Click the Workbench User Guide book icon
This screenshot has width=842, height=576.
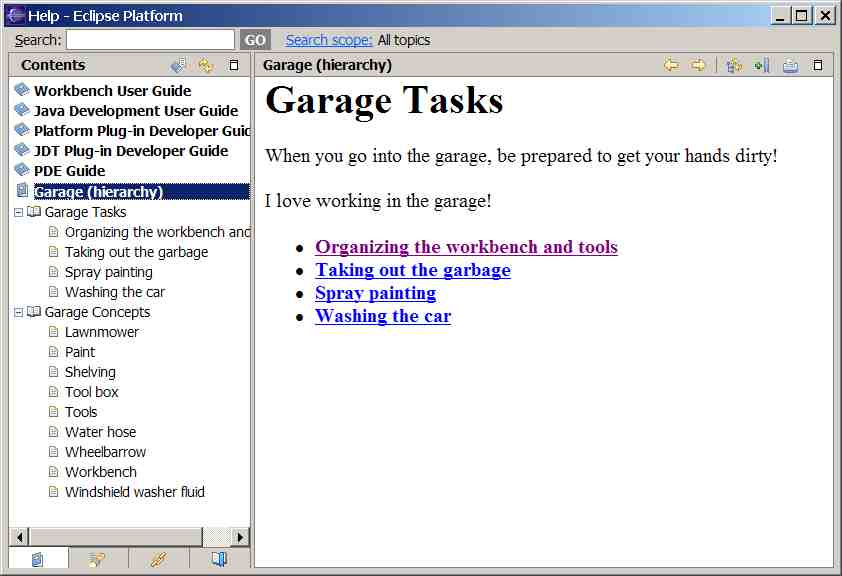point(22,89)
